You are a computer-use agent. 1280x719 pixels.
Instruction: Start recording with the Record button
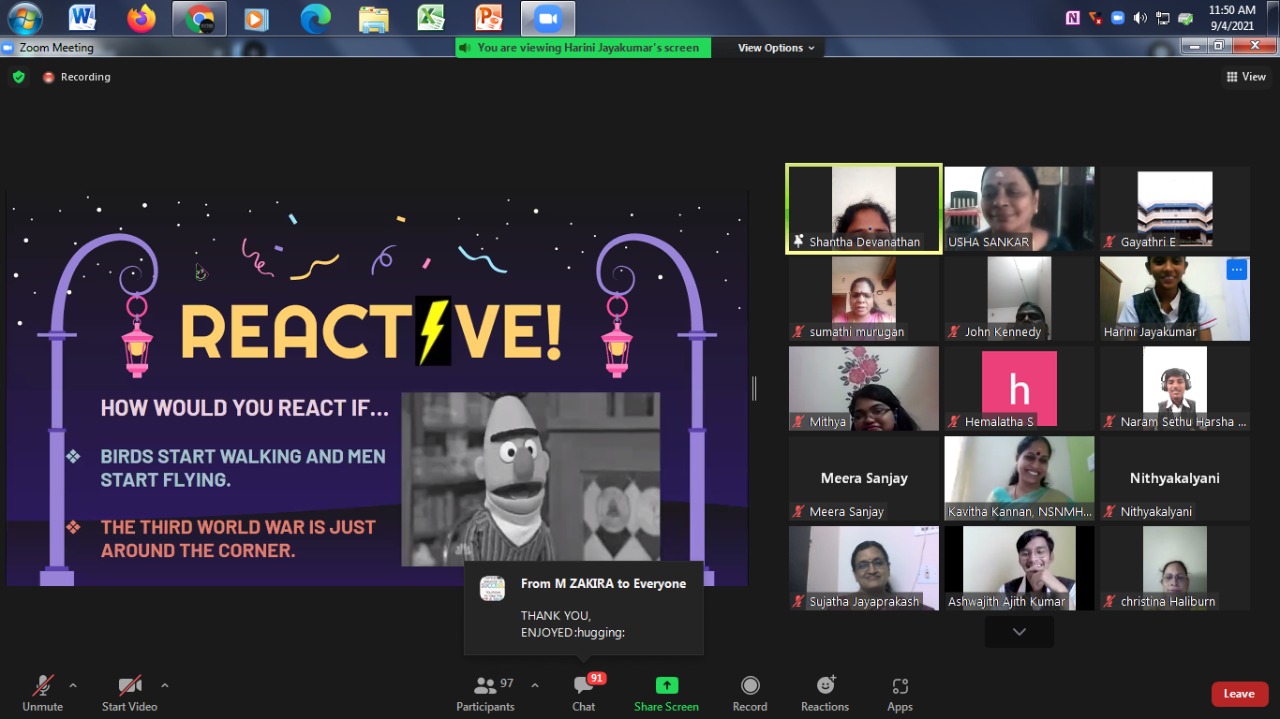click(749, 692)
